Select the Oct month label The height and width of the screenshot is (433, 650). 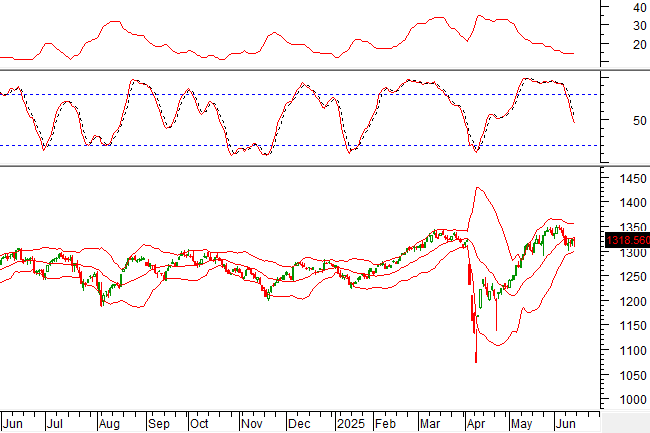pos(199,424)
